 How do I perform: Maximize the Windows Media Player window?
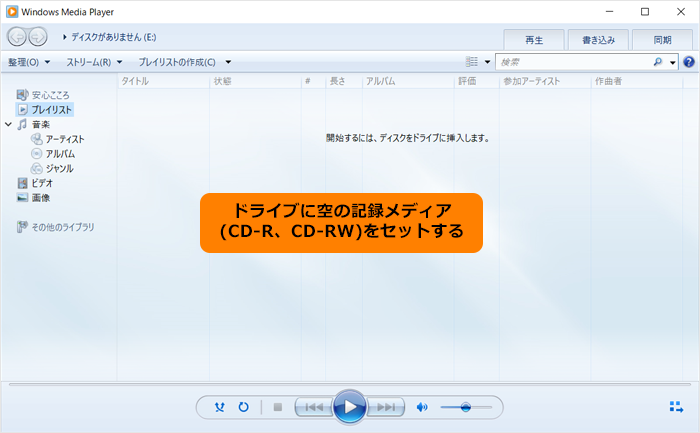645,12
